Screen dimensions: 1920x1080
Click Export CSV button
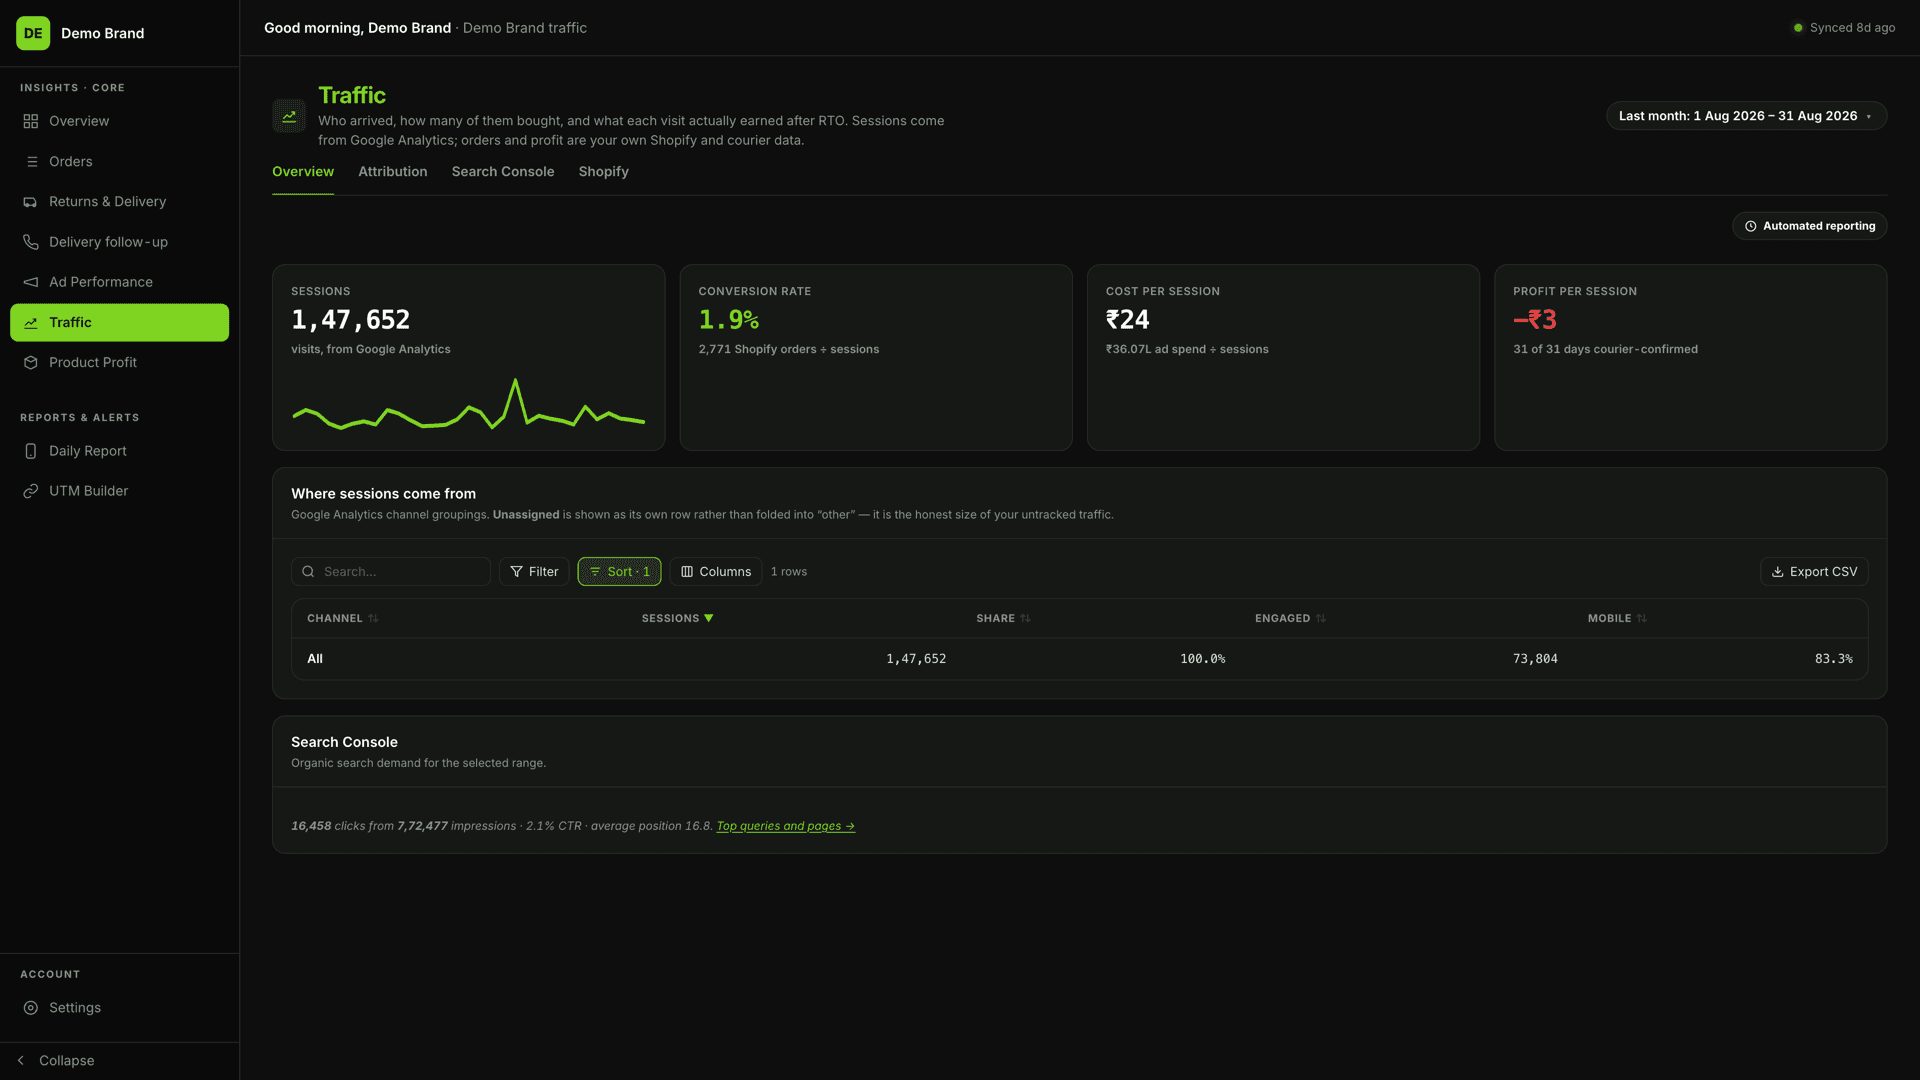point(1814,572)
